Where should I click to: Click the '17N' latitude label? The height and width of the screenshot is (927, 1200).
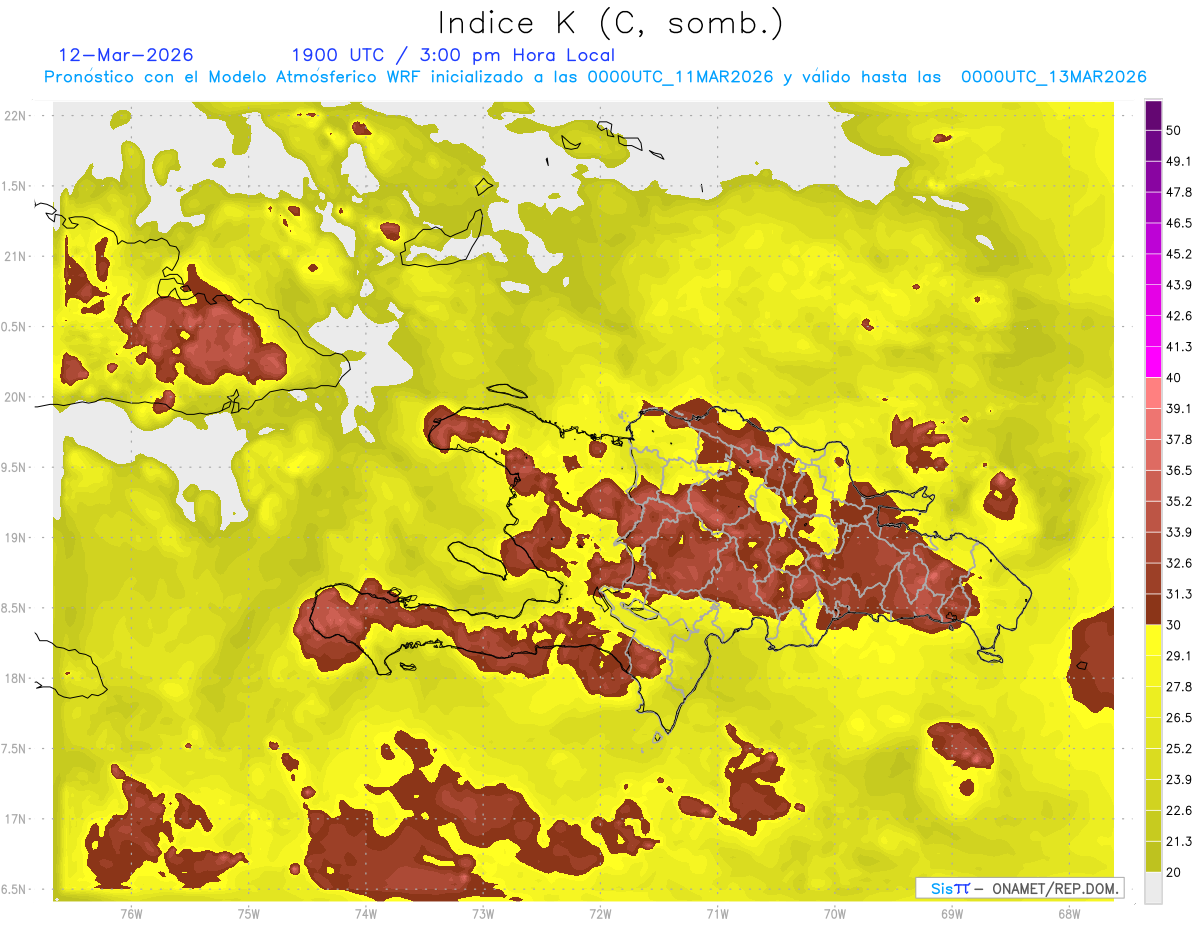tap(15, 820)
